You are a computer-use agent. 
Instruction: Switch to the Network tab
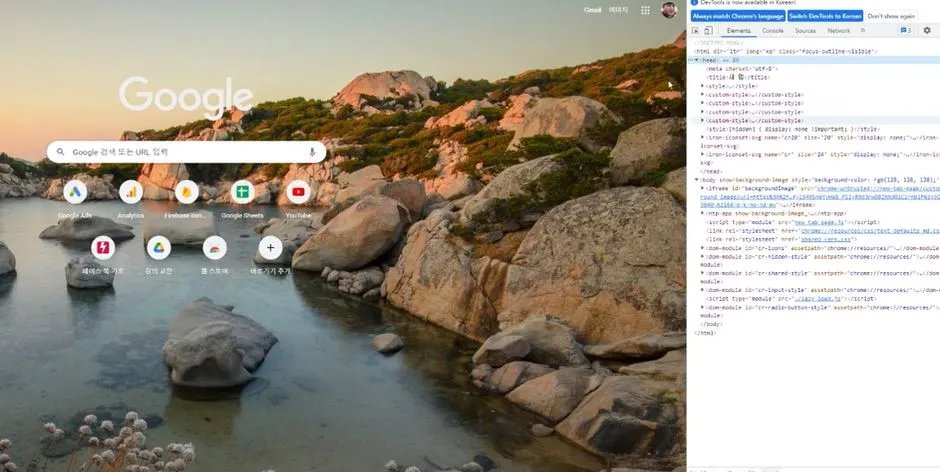[x=839, y=31]
